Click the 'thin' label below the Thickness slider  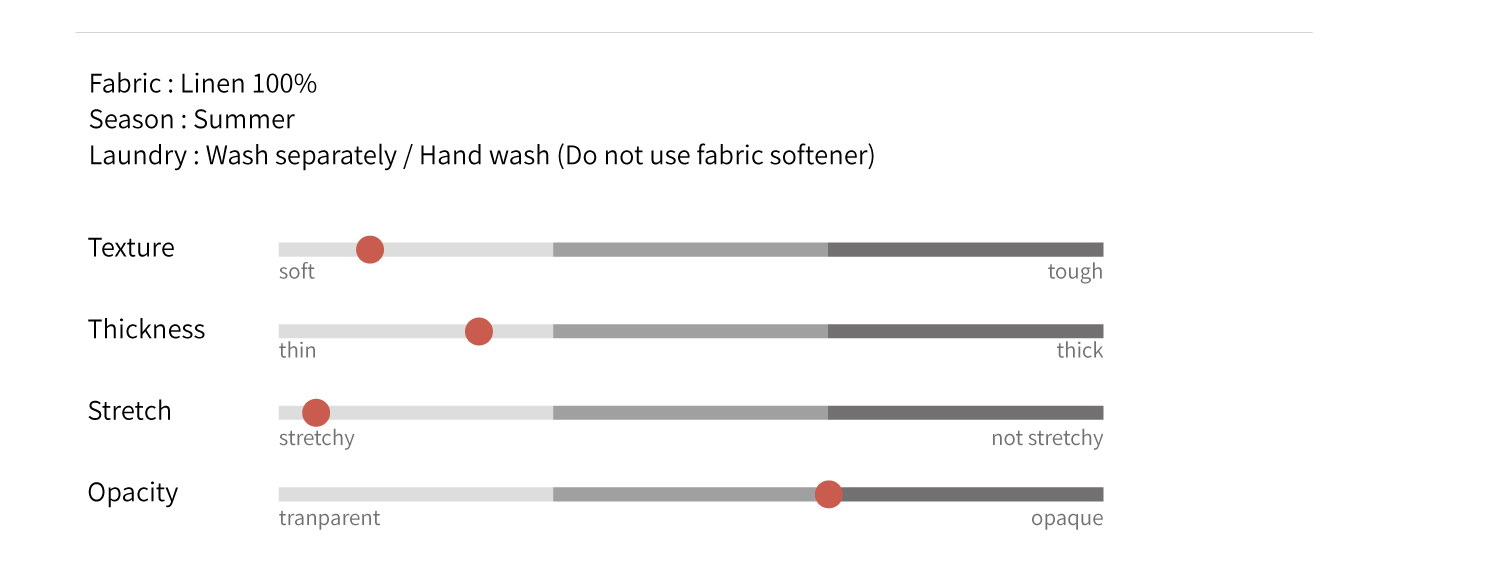pyautogui.click(x=298, y=351)
